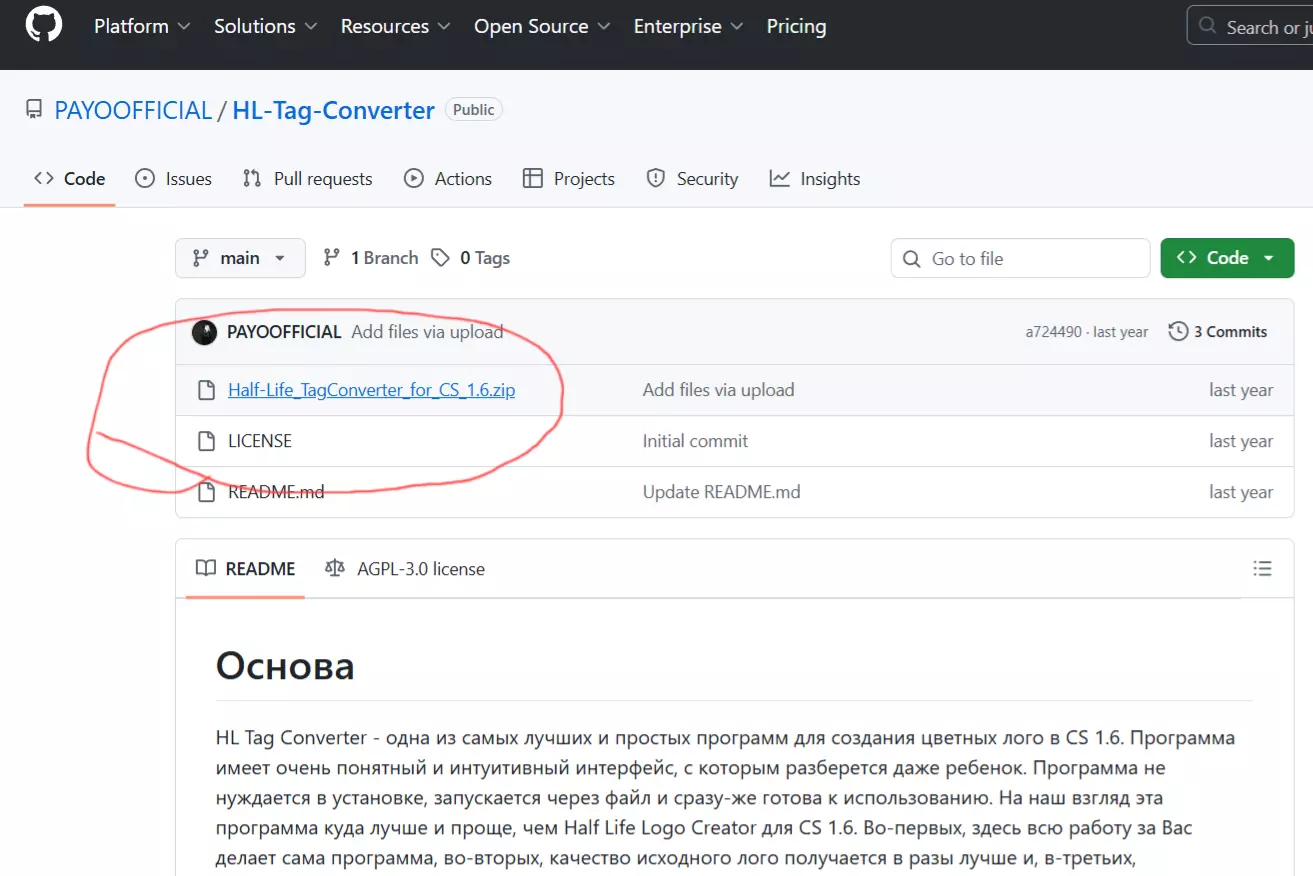The width and height of the screenshot is (1313, 876).
Task: Click the Go to file search field
Action: (x=1020, y=259)
